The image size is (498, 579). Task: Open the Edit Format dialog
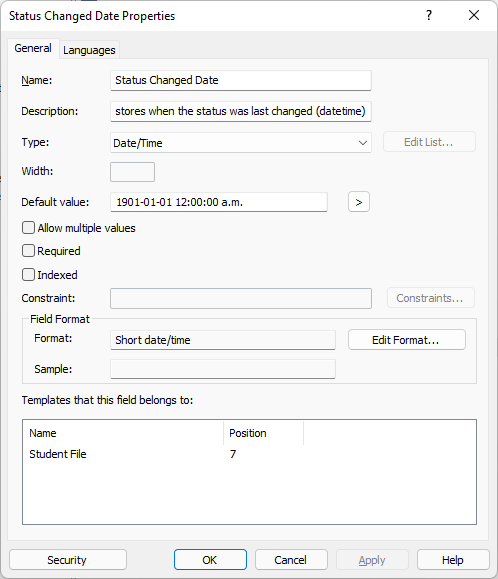tap(406, 340)
